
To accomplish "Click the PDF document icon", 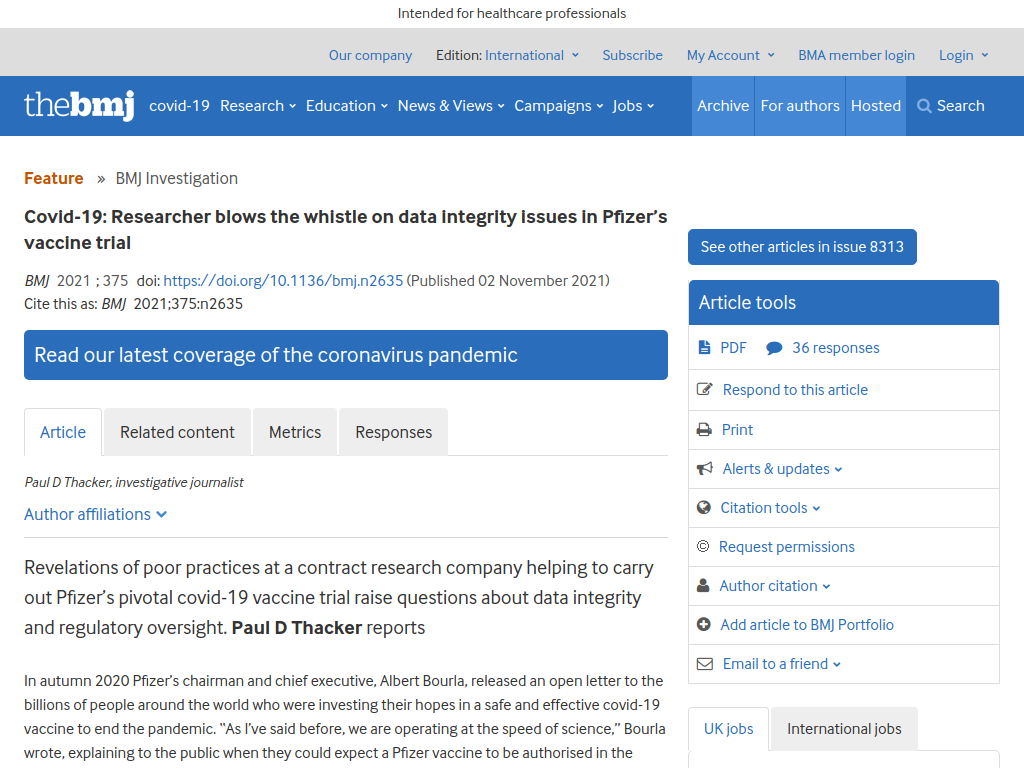I will 704,347.
